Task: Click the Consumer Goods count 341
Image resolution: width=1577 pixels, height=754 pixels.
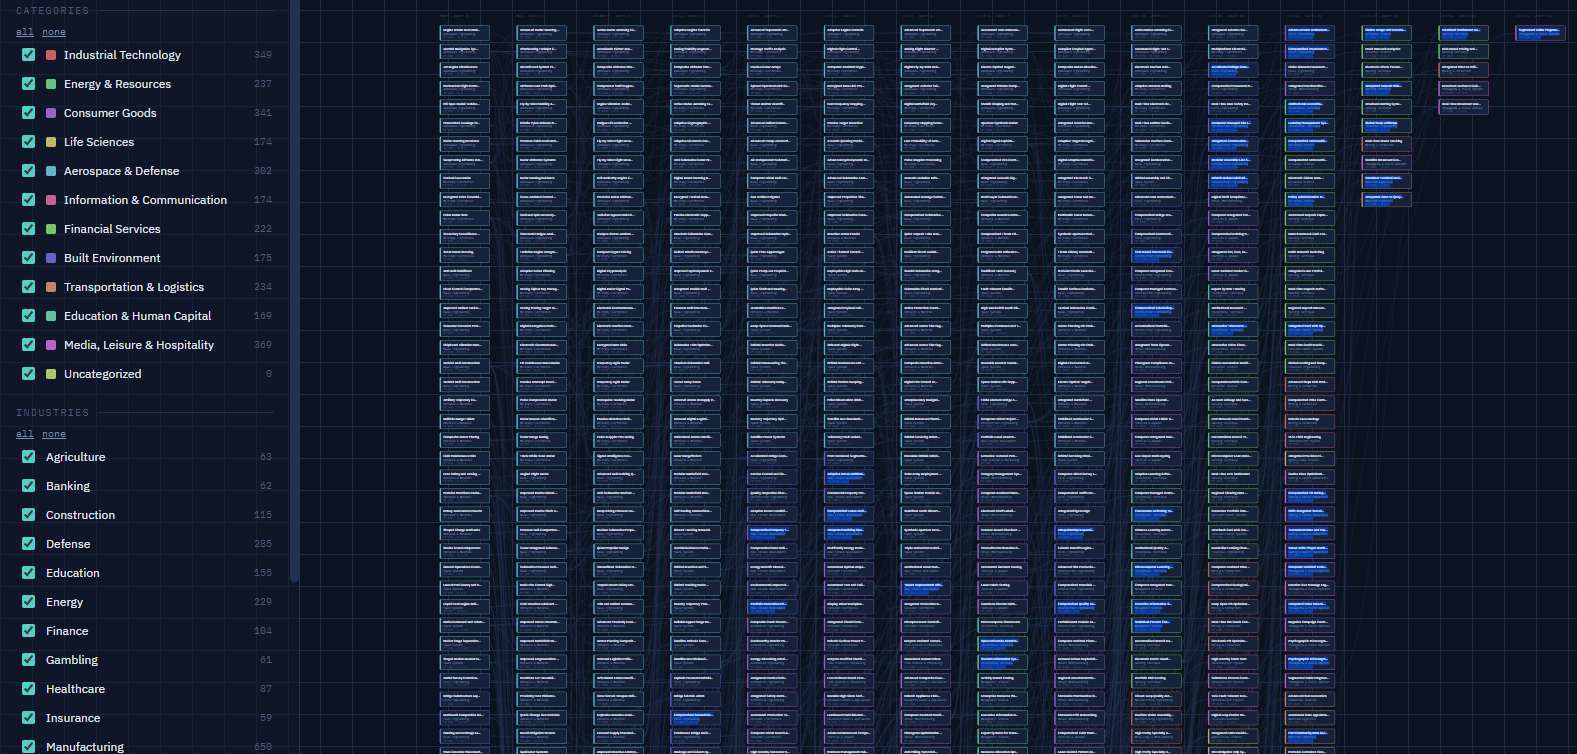Action: click(263, 113)
